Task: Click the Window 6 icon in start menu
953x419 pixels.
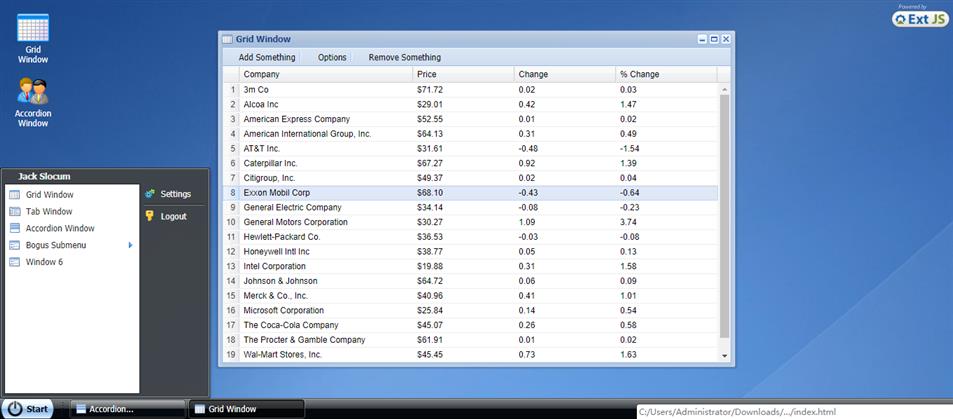Action: coord(15,262)
